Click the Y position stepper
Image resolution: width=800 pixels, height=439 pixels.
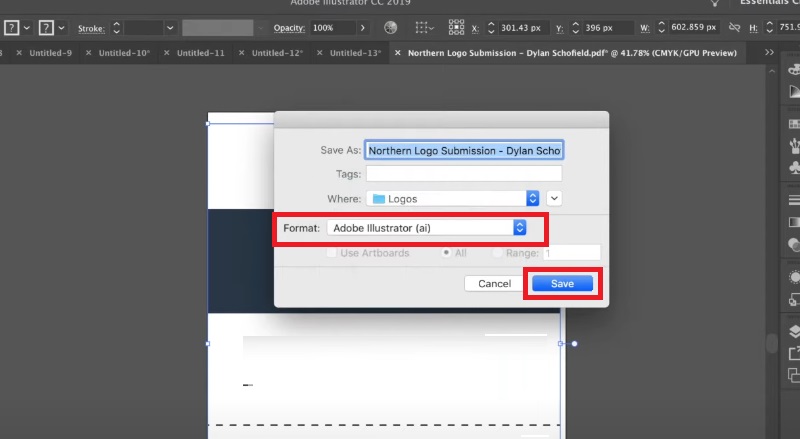pyautogui.click(x=576, y=28)
